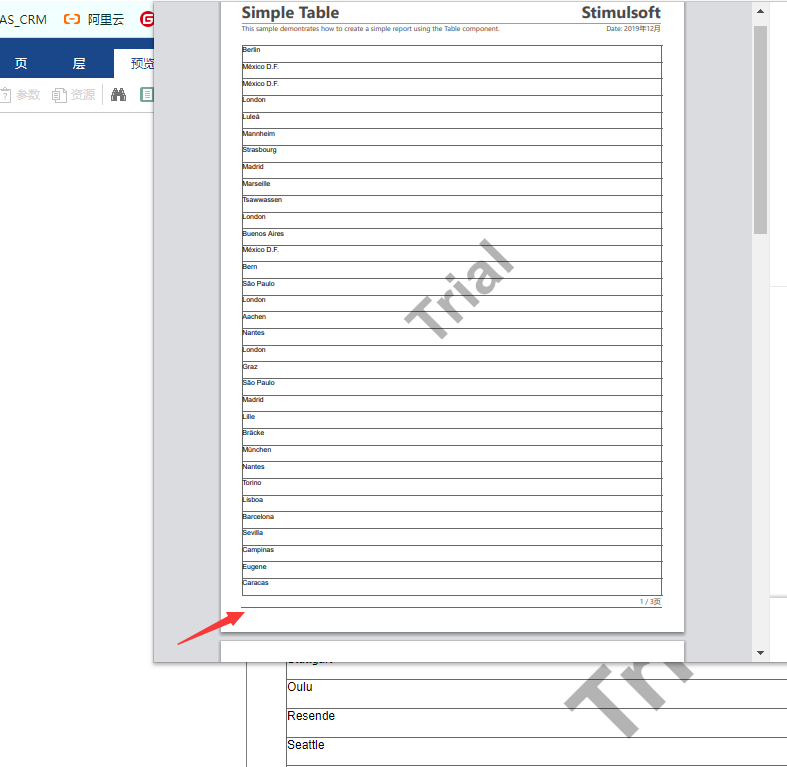The image size is (787, 767).
Task: Click the red G bookmark icon
Action: coord(147,19)
